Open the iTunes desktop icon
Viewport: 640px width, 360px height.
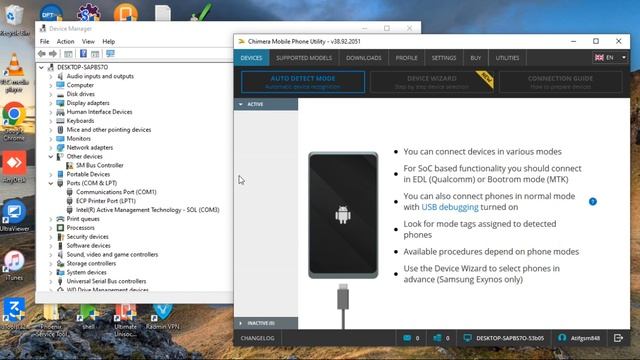(x=14, y=265)
